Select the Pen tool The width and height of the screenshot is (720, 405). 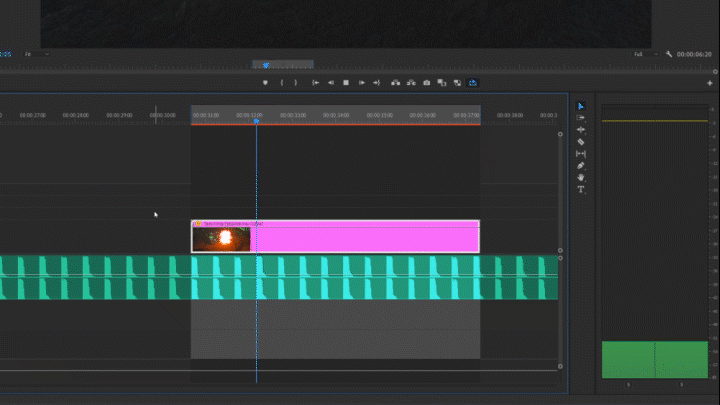(581, 166)
